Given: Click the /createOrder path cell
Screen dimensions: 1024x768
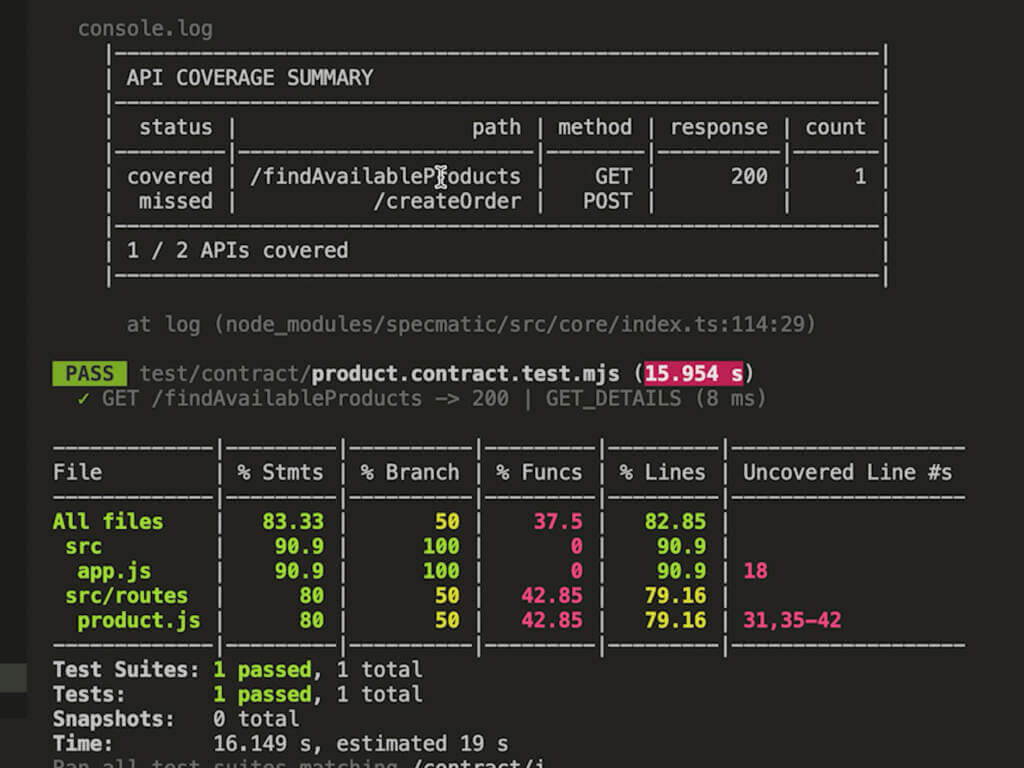Looking at the screenshot, I should point(447,201).
